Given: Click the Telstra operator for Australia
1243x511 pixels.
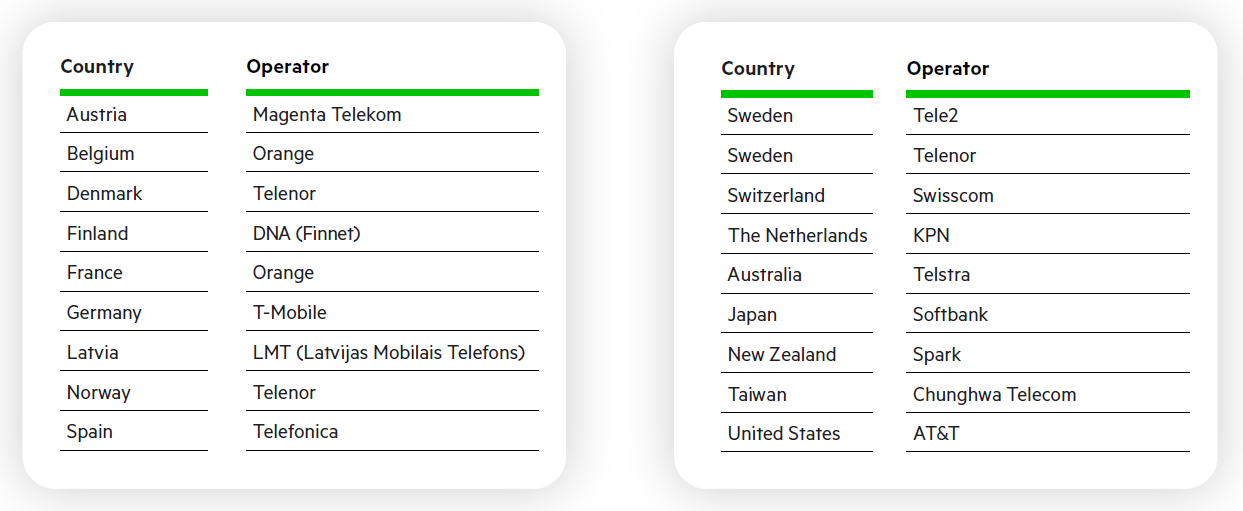Looking at the screenshot, I should click(x=941, y=275).
